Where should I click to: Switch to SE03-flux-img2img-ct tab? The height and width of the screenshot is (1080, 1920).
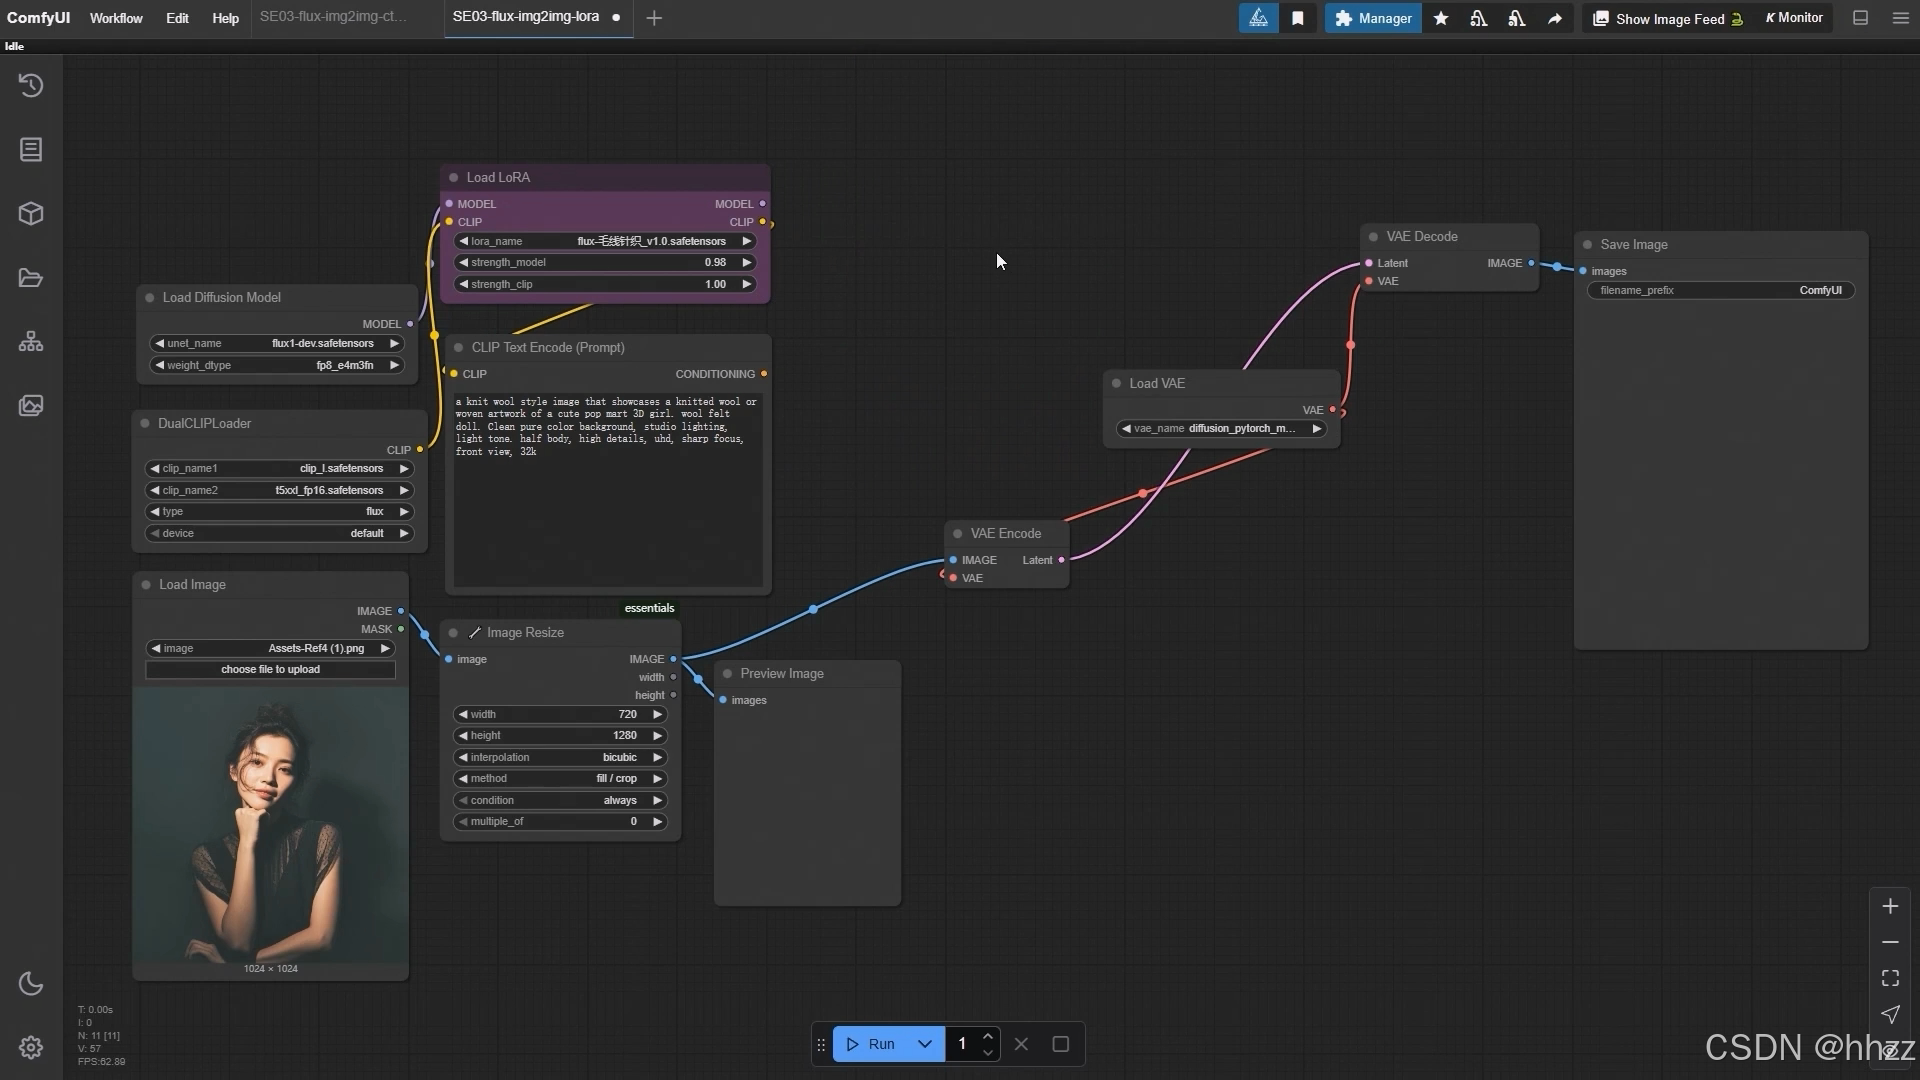coord(333,17)
